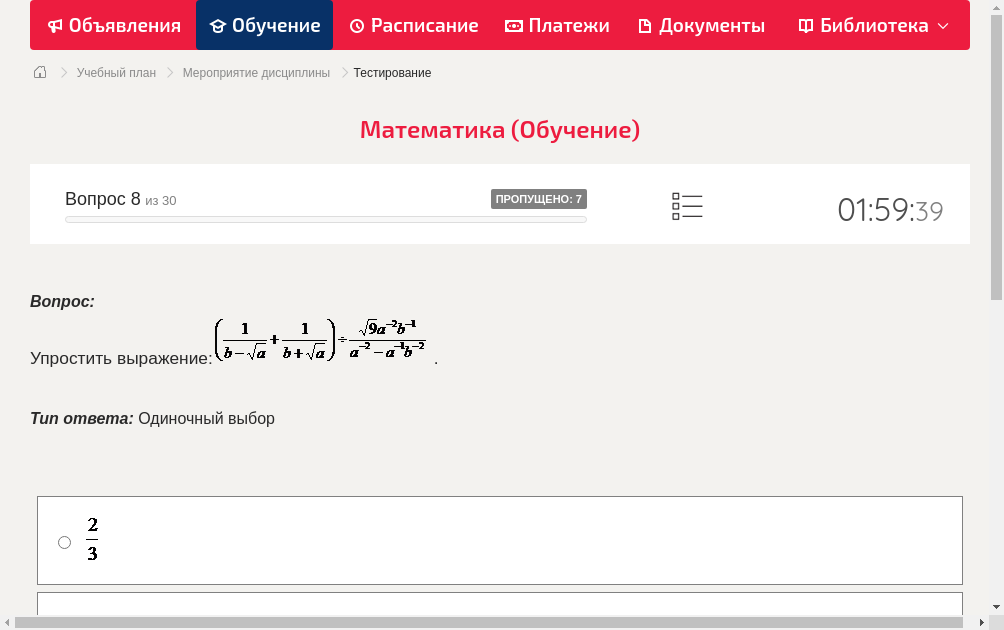1004x630 pixels.
Task: Open the question navigation list icon
Action: (687, 206)
